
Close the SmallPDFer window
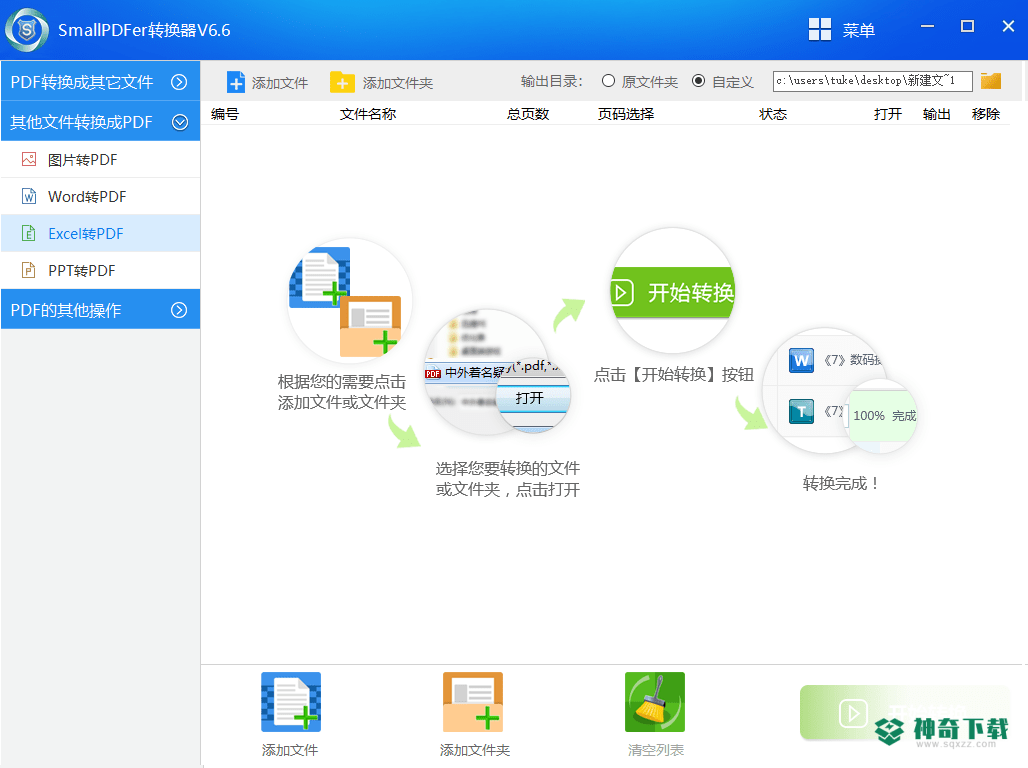tap(1008, 26)
